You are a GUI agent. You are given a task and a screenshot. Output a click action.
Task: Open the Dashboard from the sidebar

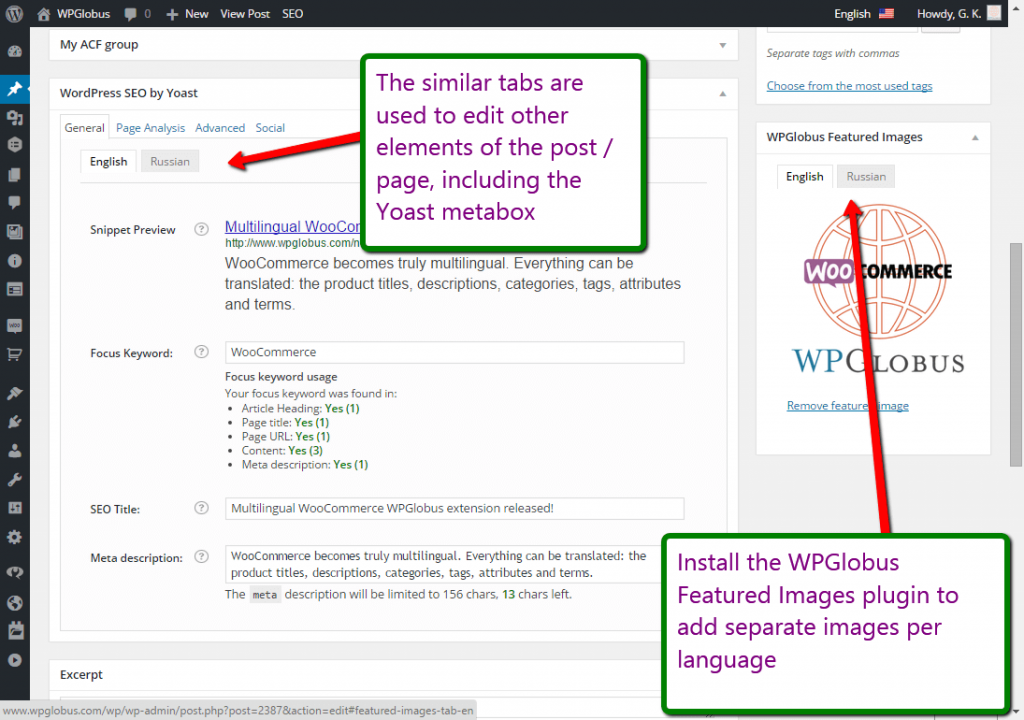(x=14, y=51)
